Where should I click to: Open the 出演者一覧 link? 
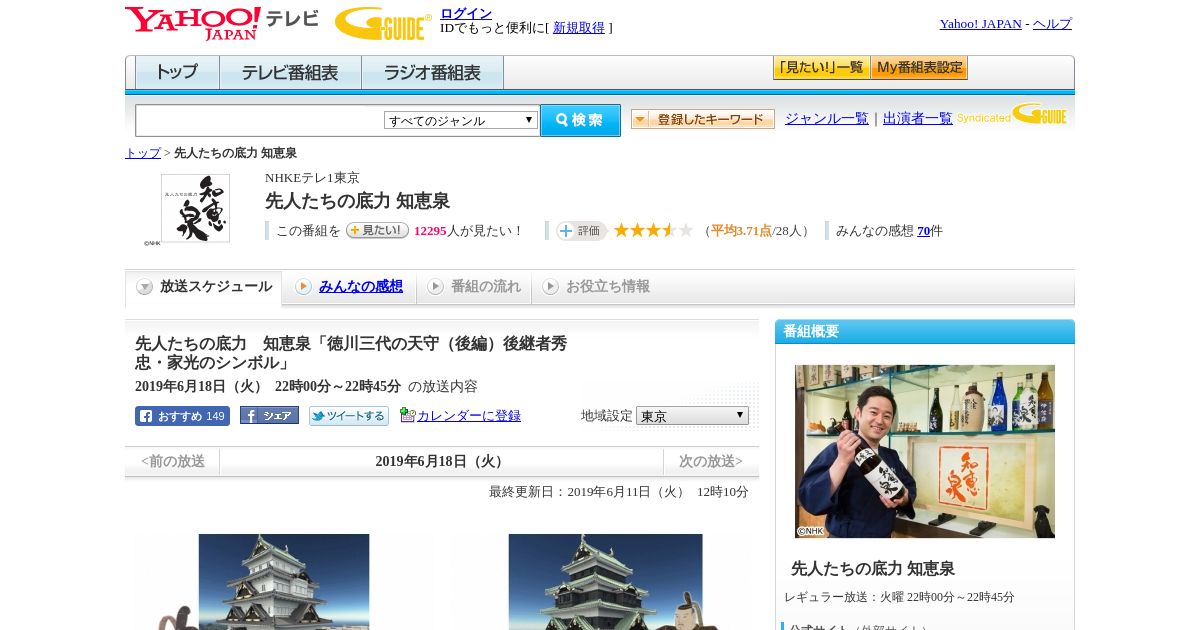pyautogui.click(x=918, y=118)
